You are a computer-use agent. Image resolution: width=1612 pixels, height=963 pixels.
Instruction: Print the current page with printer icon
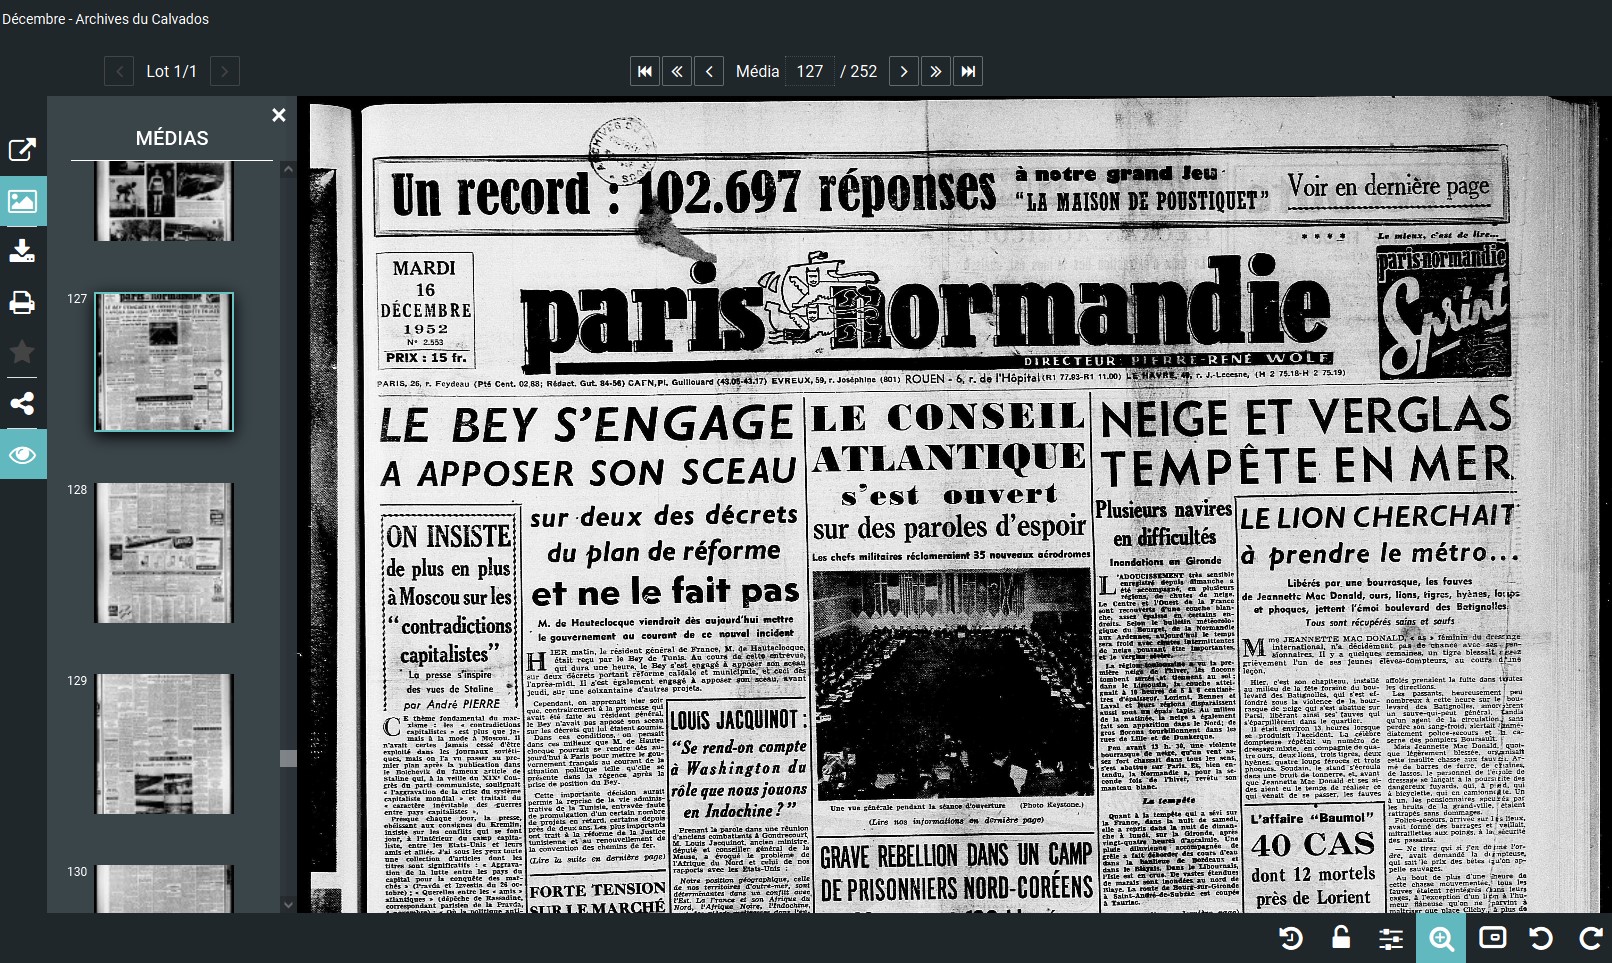22,302
